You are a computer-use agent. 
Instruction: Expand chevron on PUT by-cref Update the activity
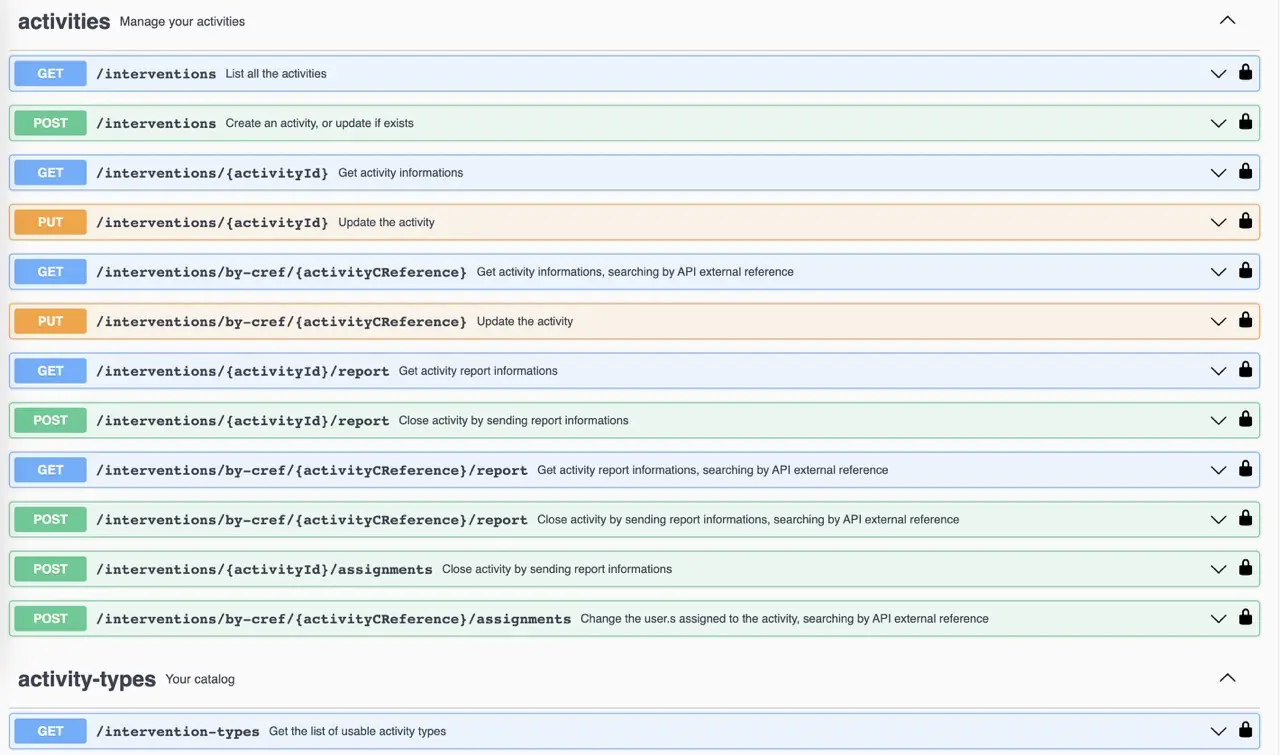pyautogui.click(x=1218, y=322)
